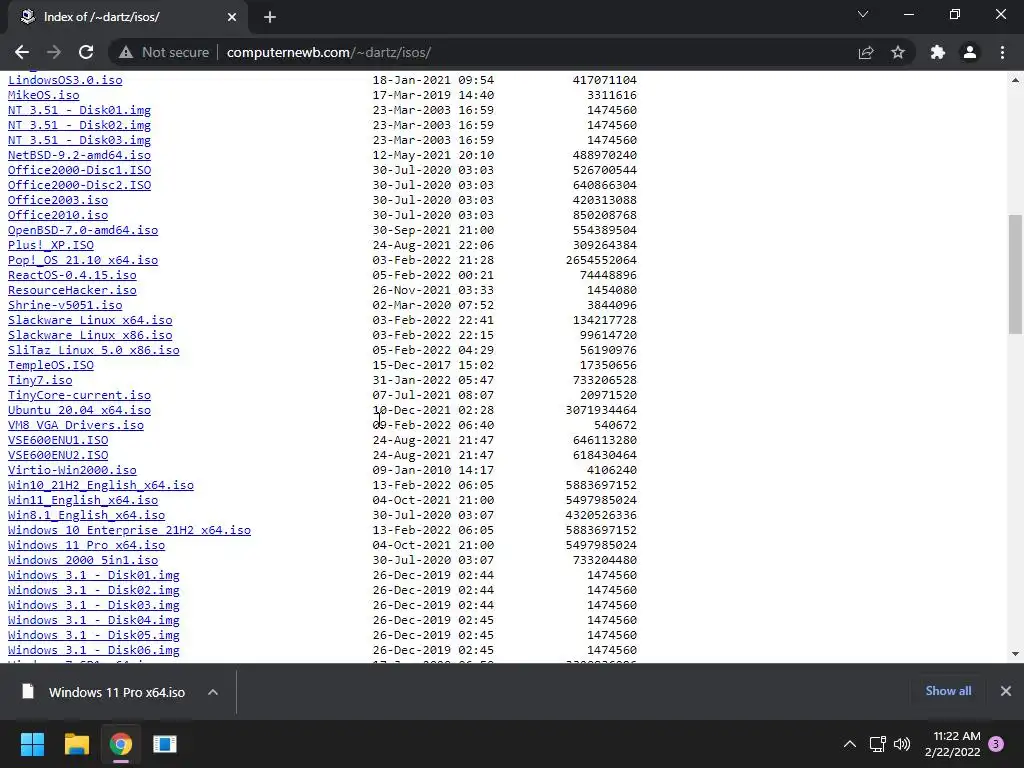The width and height of the screenshot is (1024, 768).
Task: Download Win10_21H2_English_x64.iso
Action: tap(101, 486)
